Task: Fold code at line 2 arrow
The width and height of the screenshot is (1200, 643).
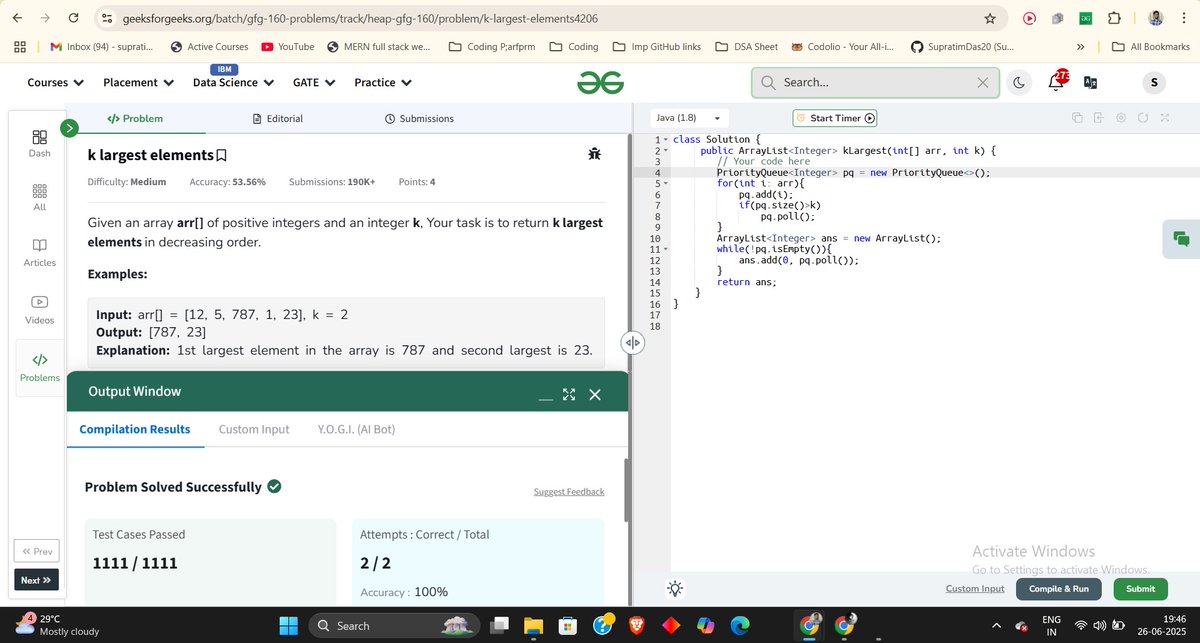Action: coord(666,150)
